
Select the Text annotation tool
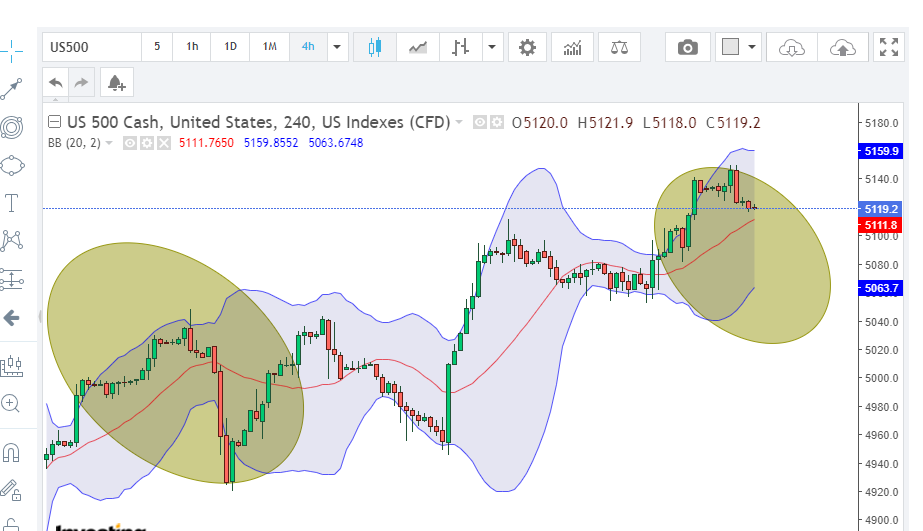pyautogui.click(x=11, y=203)
